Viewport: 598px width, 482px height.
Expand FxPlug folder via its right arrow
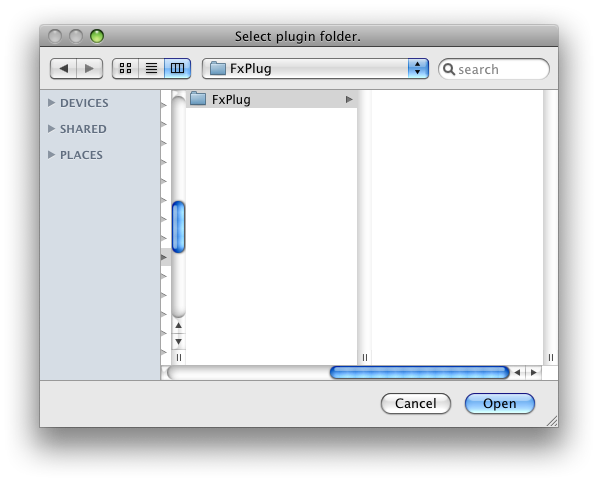[349, 100]
